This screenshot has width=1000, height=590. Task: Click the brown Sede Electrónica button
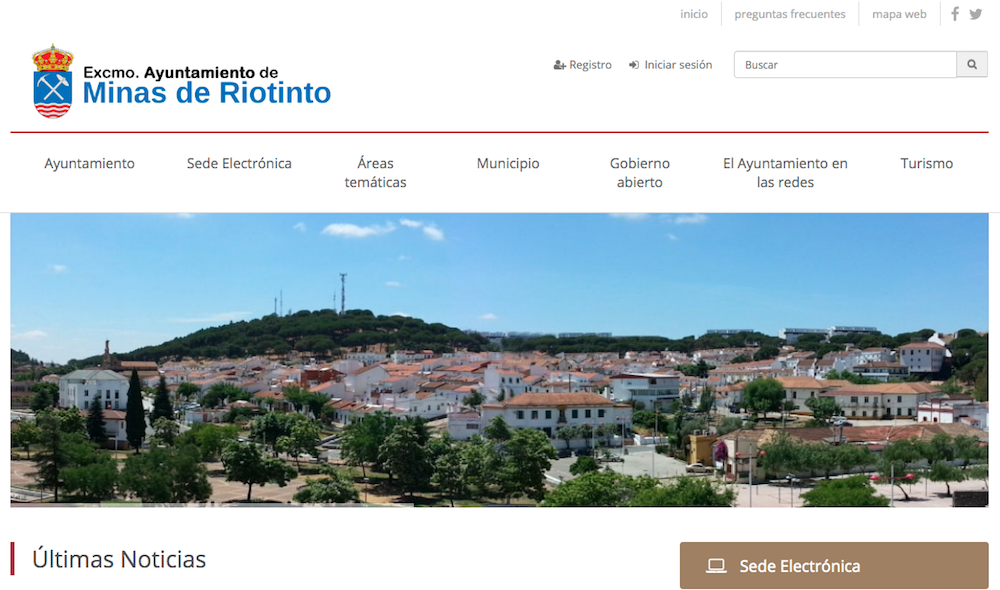pyautogui.click(x=834, y=566)
